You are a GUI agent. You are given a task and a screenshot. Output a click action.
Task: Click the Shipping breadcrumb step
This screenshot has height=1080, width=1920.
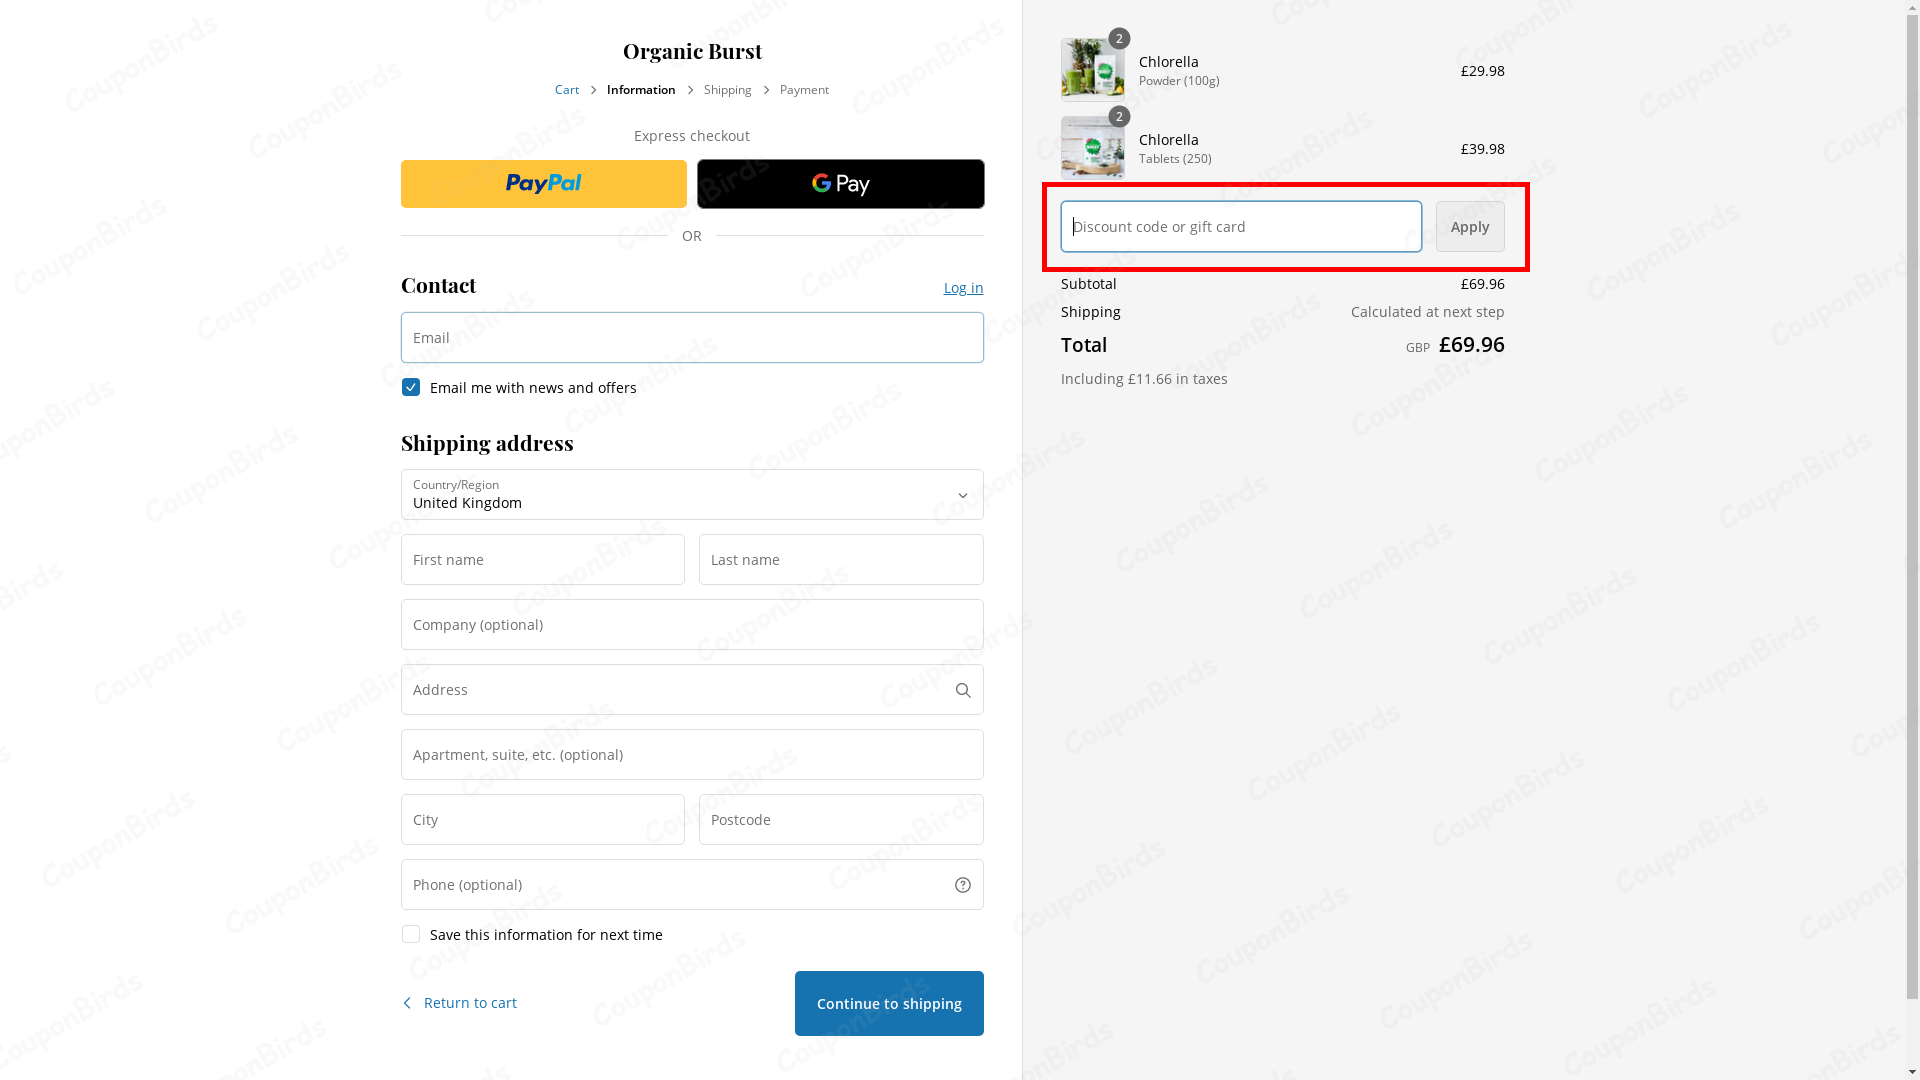pyautogui.click(x=727, y=90)
